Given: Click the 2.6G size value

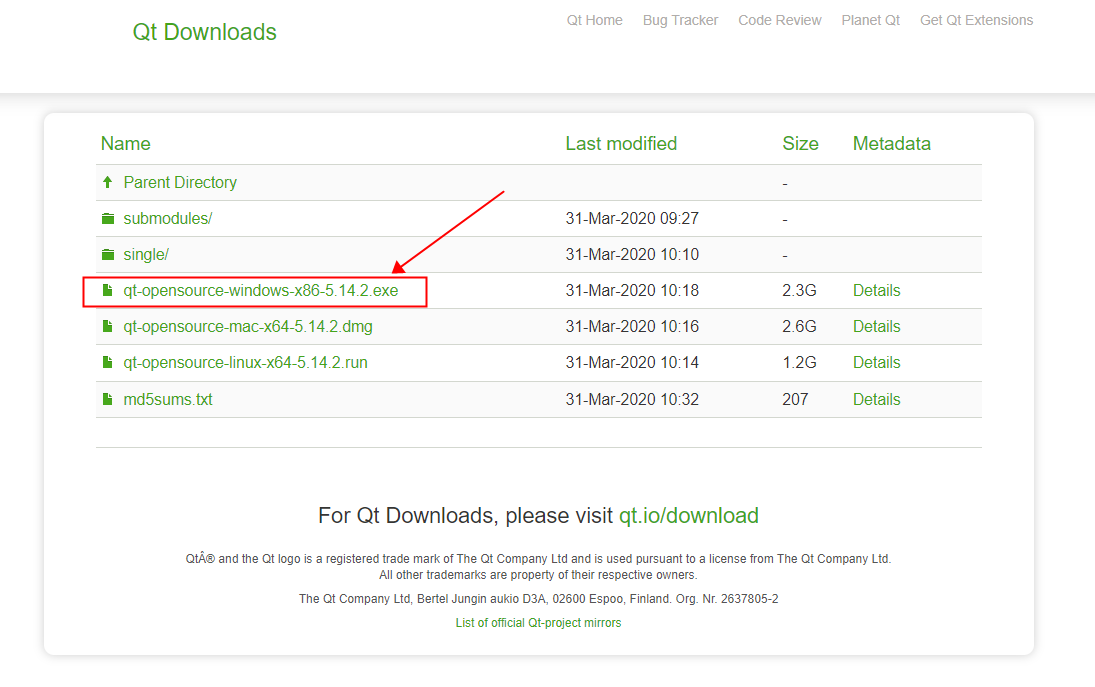Looking at the screenshot, I should coord(799,327).
